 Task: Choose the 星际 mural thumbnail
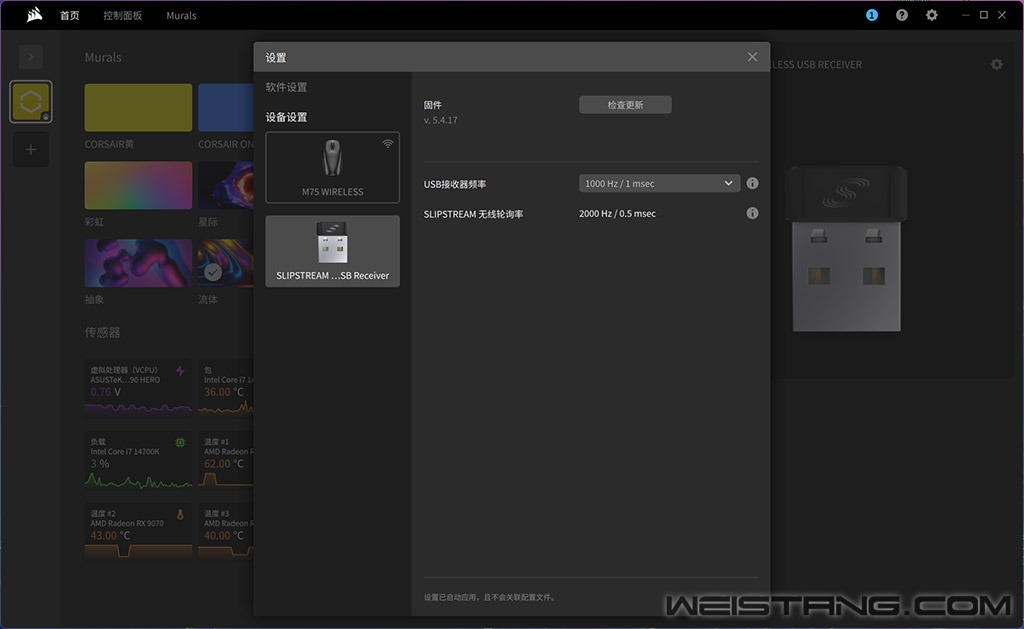pyautogui.click(x=226, y=185)
